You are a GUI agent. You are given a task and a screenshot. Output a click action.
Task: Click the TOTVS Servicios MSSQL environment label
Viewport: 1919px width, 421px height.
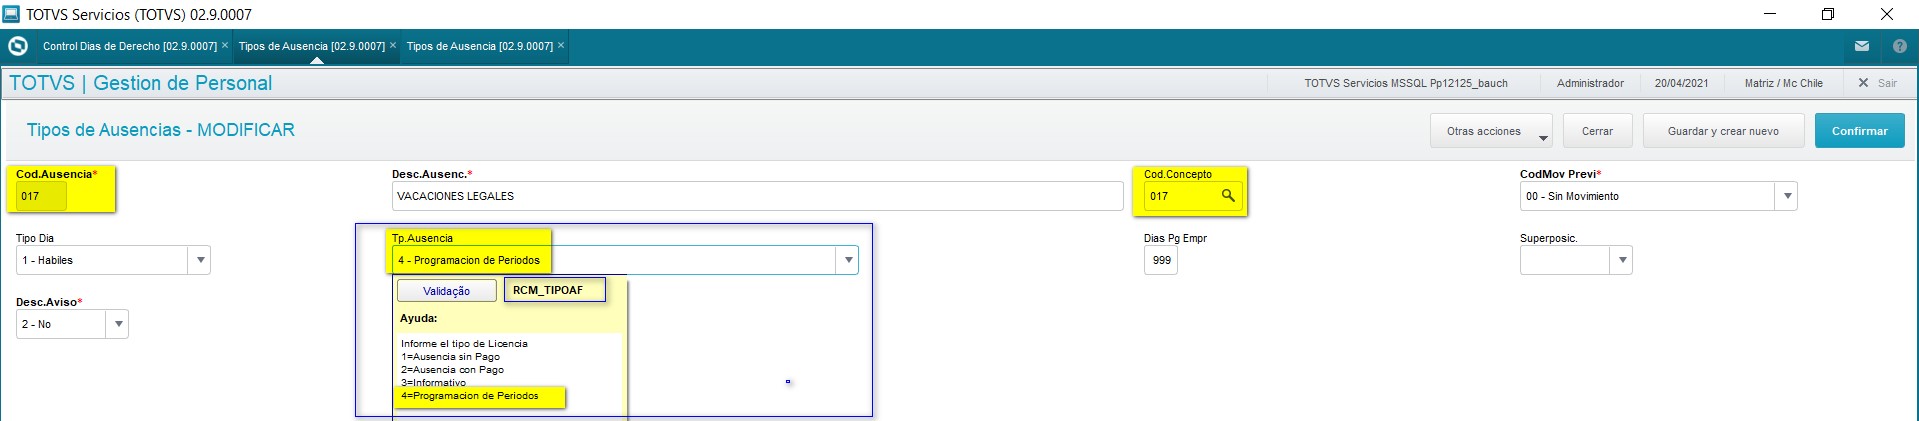[x=1405, y=83]
